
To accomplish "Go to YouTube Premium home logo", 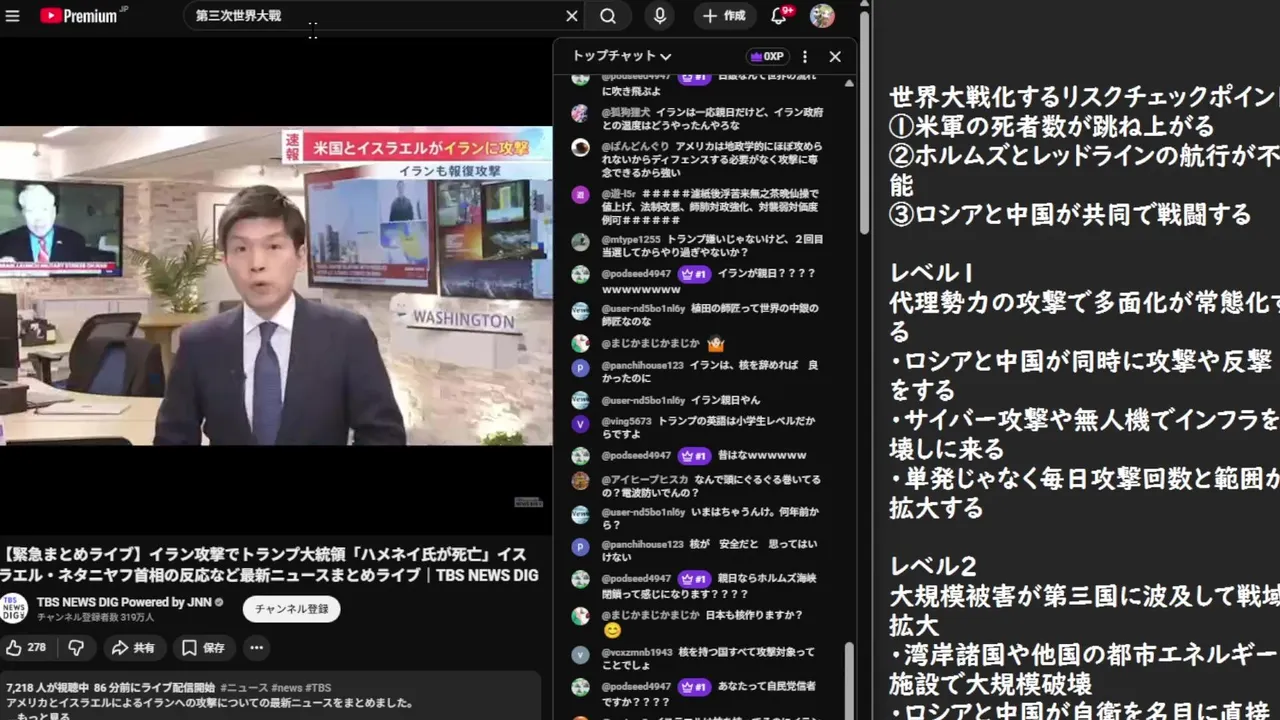I will click(80, 16).
